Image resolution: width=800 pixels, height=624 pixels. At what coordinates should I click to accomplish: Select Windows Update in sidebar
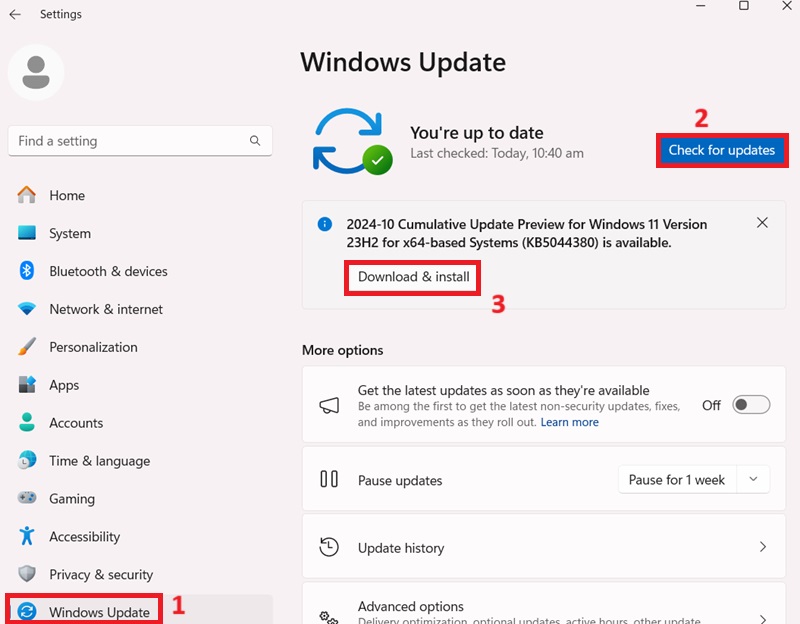tap(140, 611)
